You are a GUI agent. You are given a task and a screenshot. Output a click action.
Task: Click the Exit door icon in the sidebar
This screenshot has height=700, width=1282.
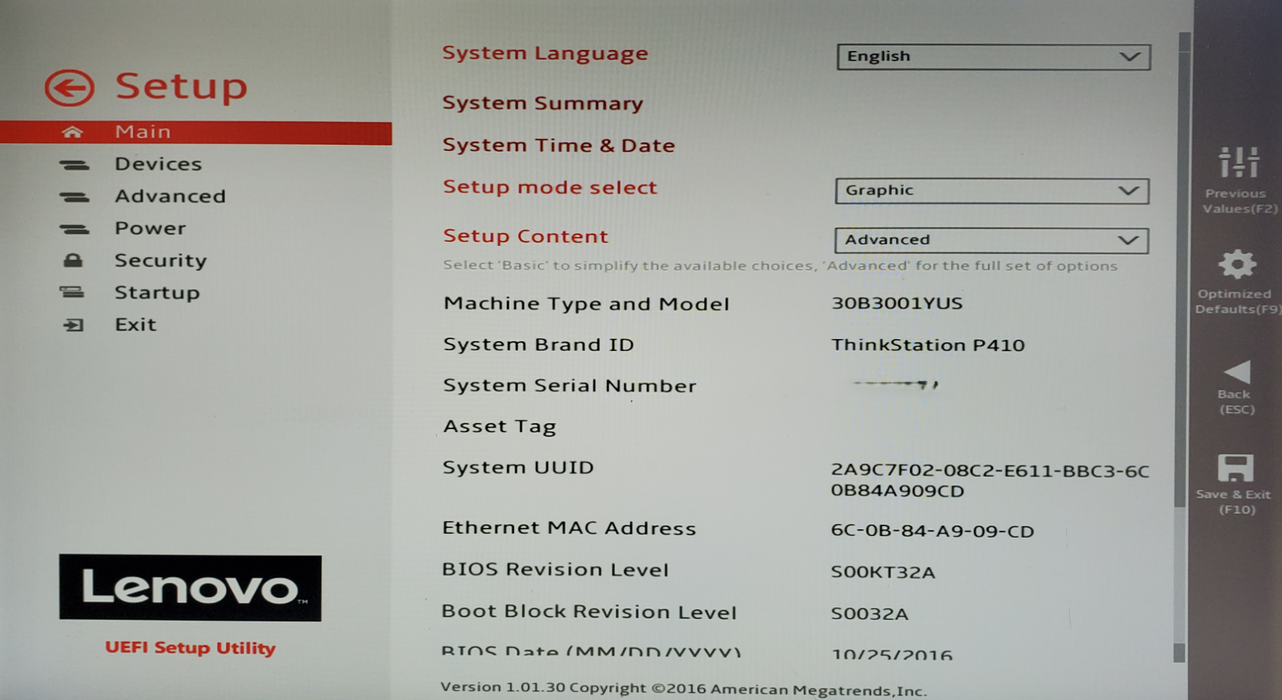(73, 325)
